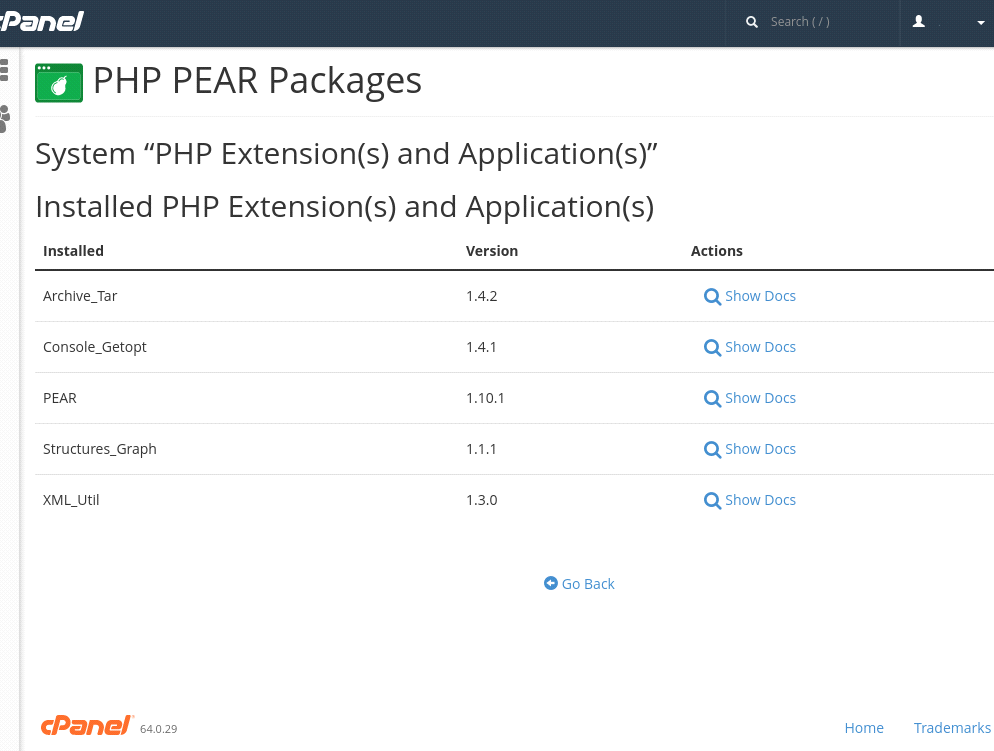994x751 pixels.
Task: Click the green PHP PEAR Packages icon
Action: [59, 82]
